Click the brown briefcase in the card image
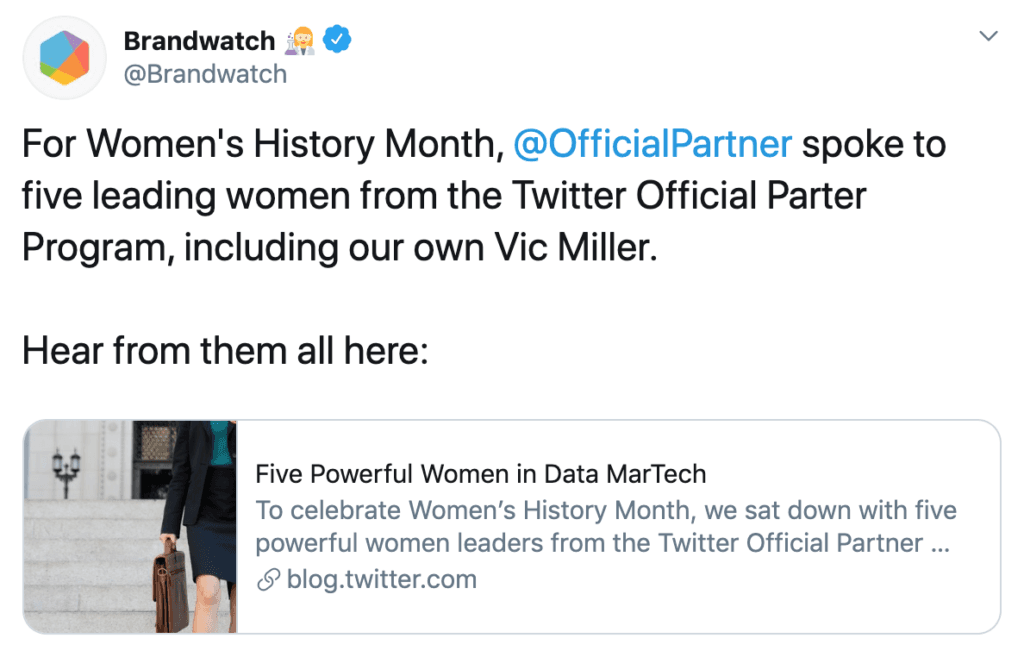The width and height of the screenshot is (1024, 657). (x=171, y=585)
